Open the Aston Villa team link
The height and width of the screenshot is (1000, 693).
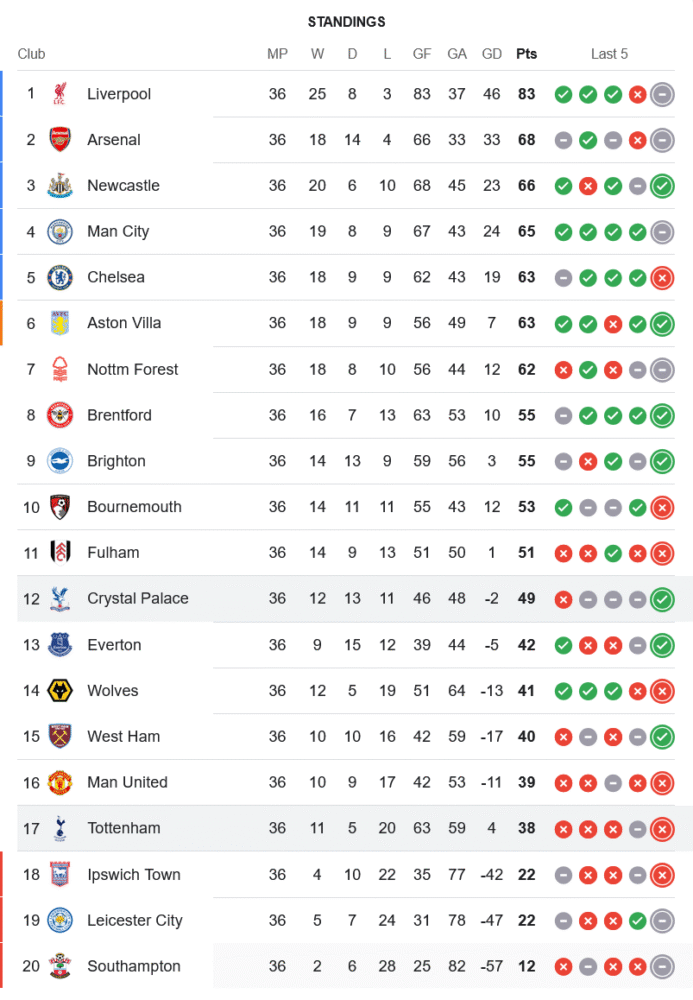124,323
